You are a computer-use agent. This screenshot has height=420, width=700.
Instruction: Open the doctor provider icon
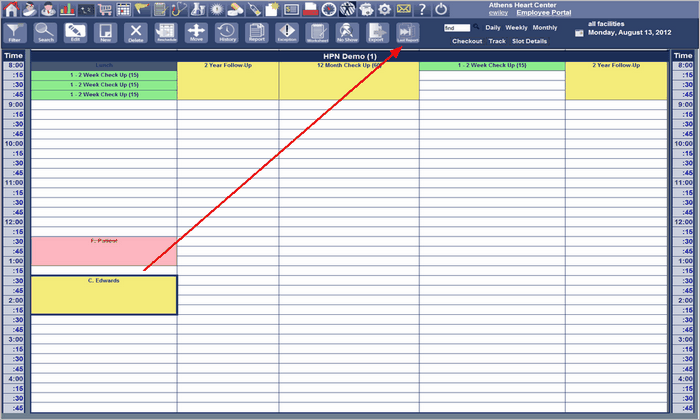(x=48, y=9)
